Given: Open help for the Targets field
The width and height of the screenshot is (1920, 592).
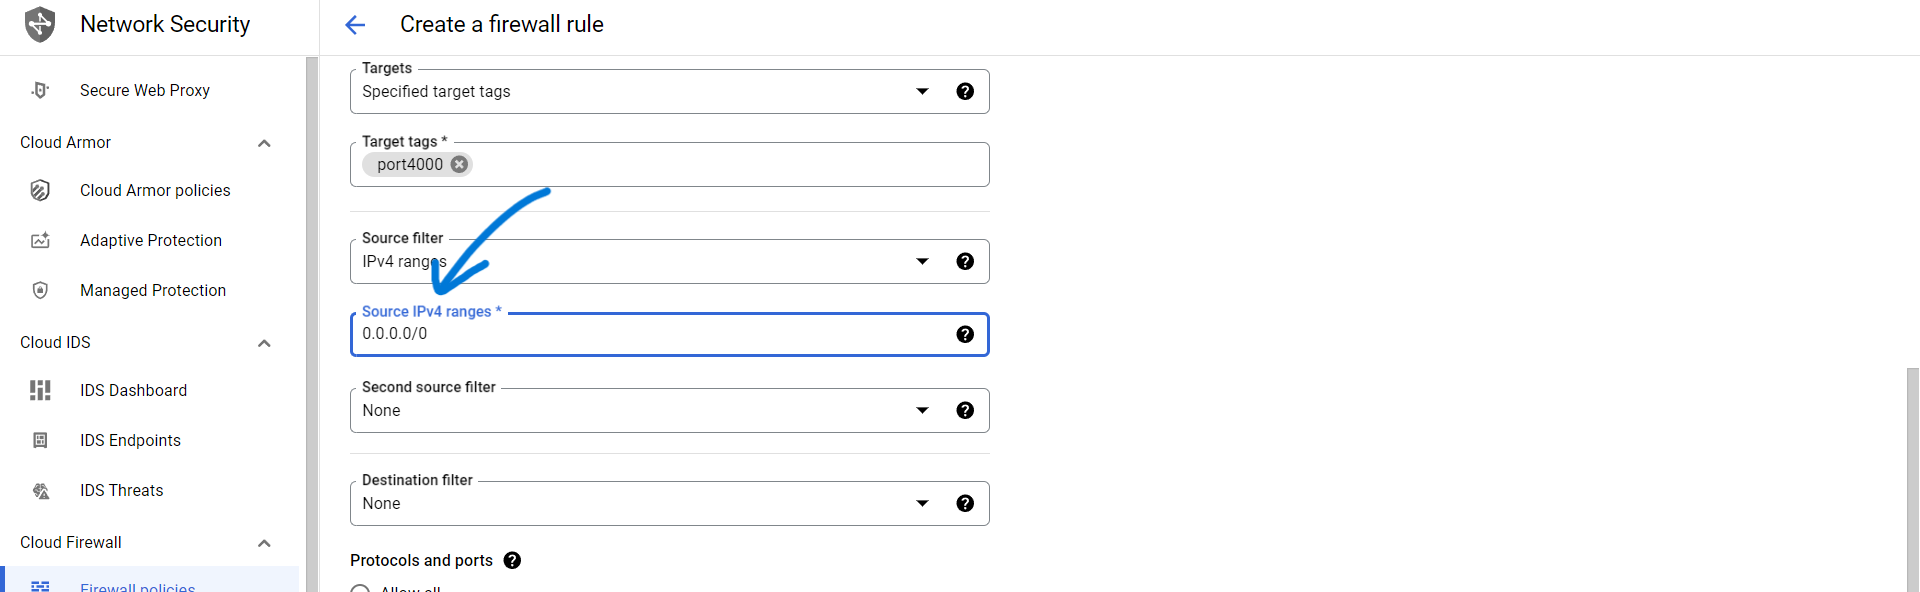Looking at the screenshot, I should [x=965, y=91].
